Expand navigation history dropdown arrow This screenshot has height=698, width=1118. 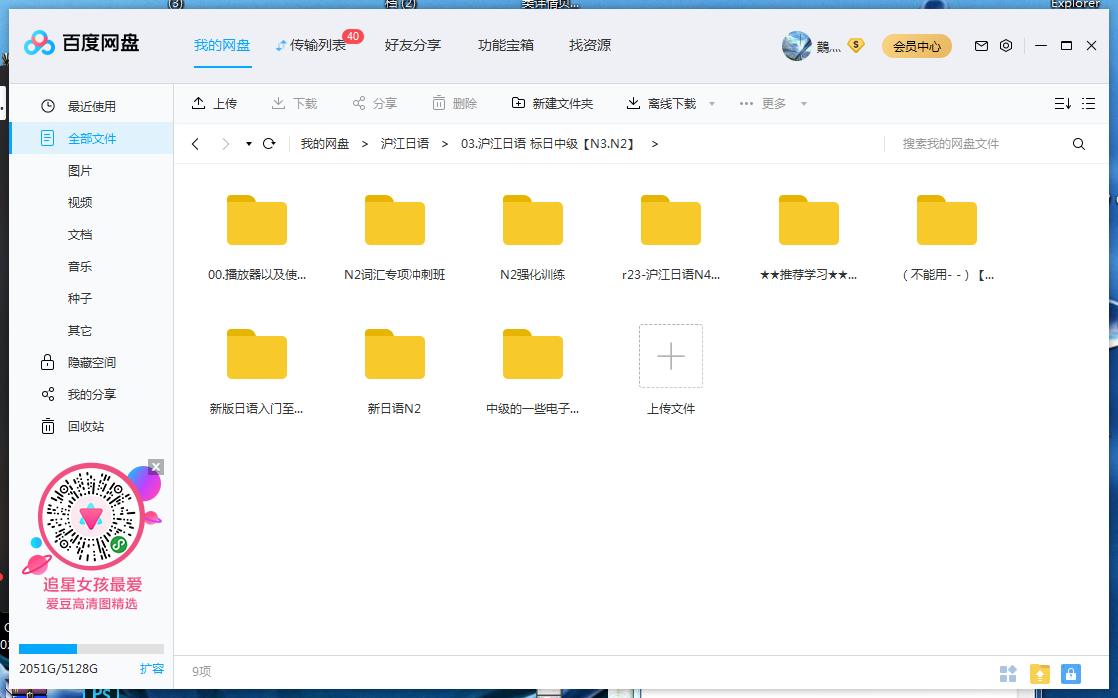[x=249, y=144]
